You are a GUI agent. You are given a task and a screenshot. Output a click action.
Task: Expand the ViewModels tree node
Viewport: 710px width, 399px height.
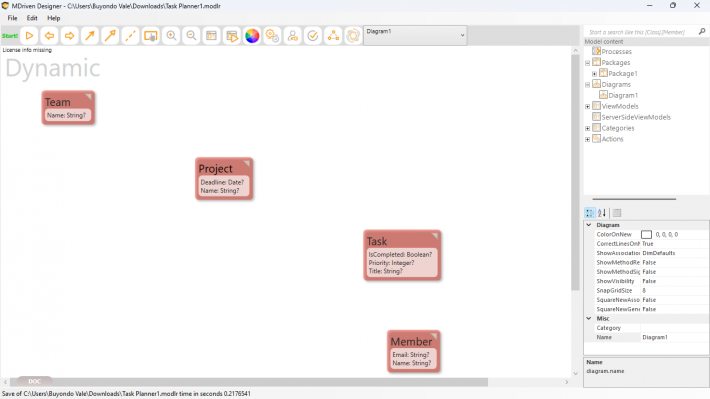pyautogui.click(x=588, y=106)
